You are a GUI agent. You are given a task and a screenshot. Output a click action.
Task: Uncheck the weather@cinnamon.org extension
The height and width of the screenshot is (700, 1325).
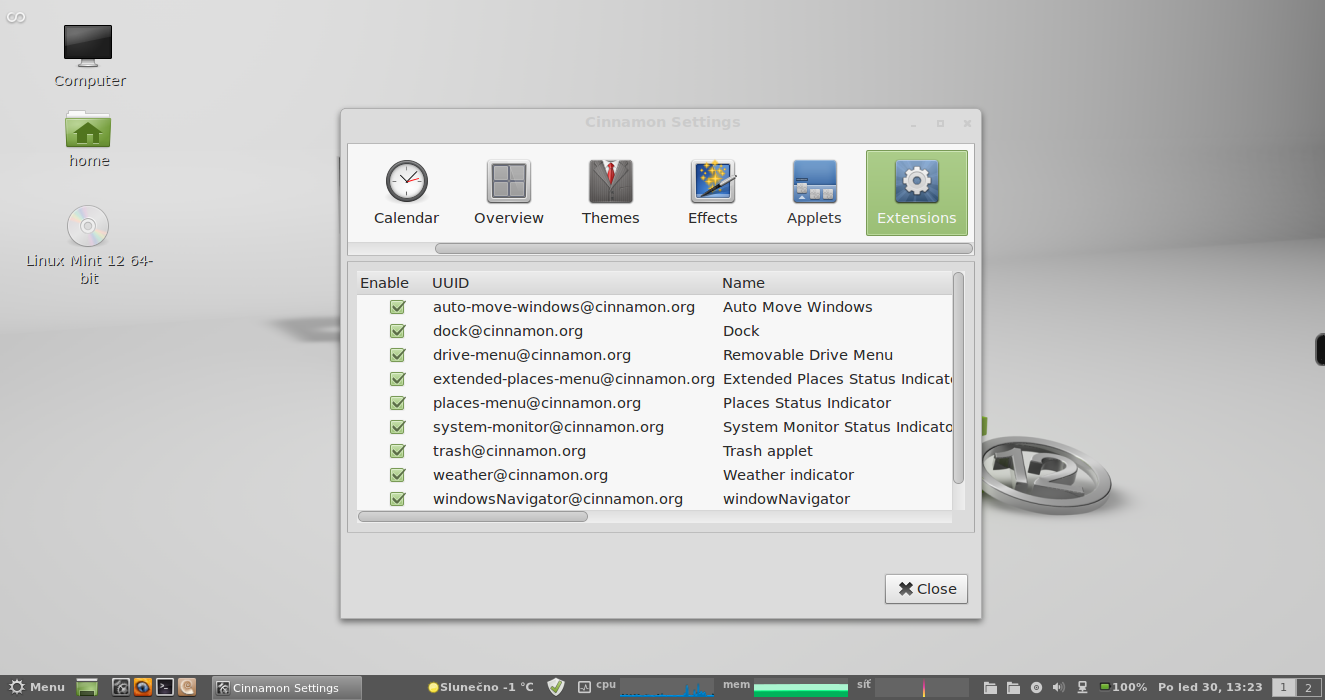pos(397,475)
